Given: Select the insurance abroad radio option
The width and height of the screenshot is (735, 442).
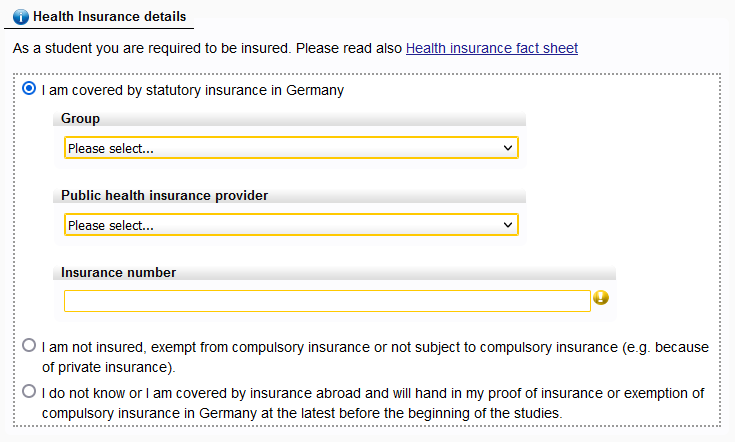Looking at the screenshot, I should point(29,391).
